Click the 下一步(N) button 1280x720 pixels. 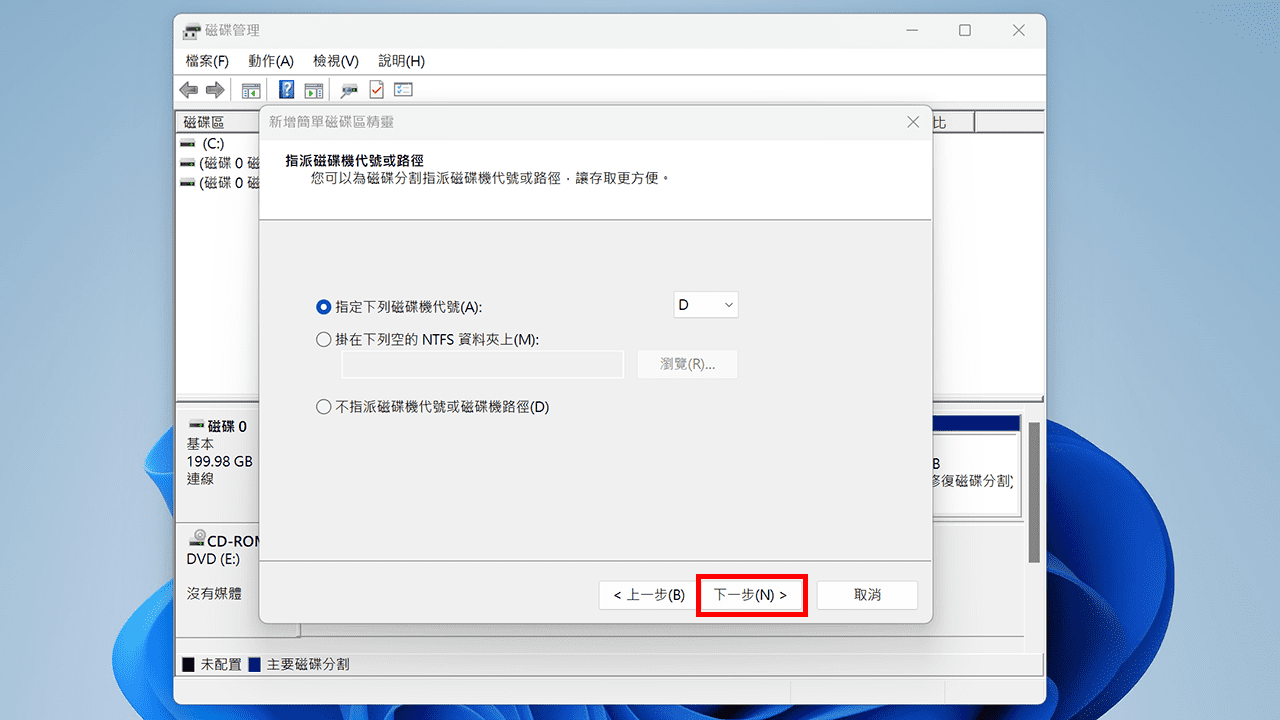click(751, 594)
